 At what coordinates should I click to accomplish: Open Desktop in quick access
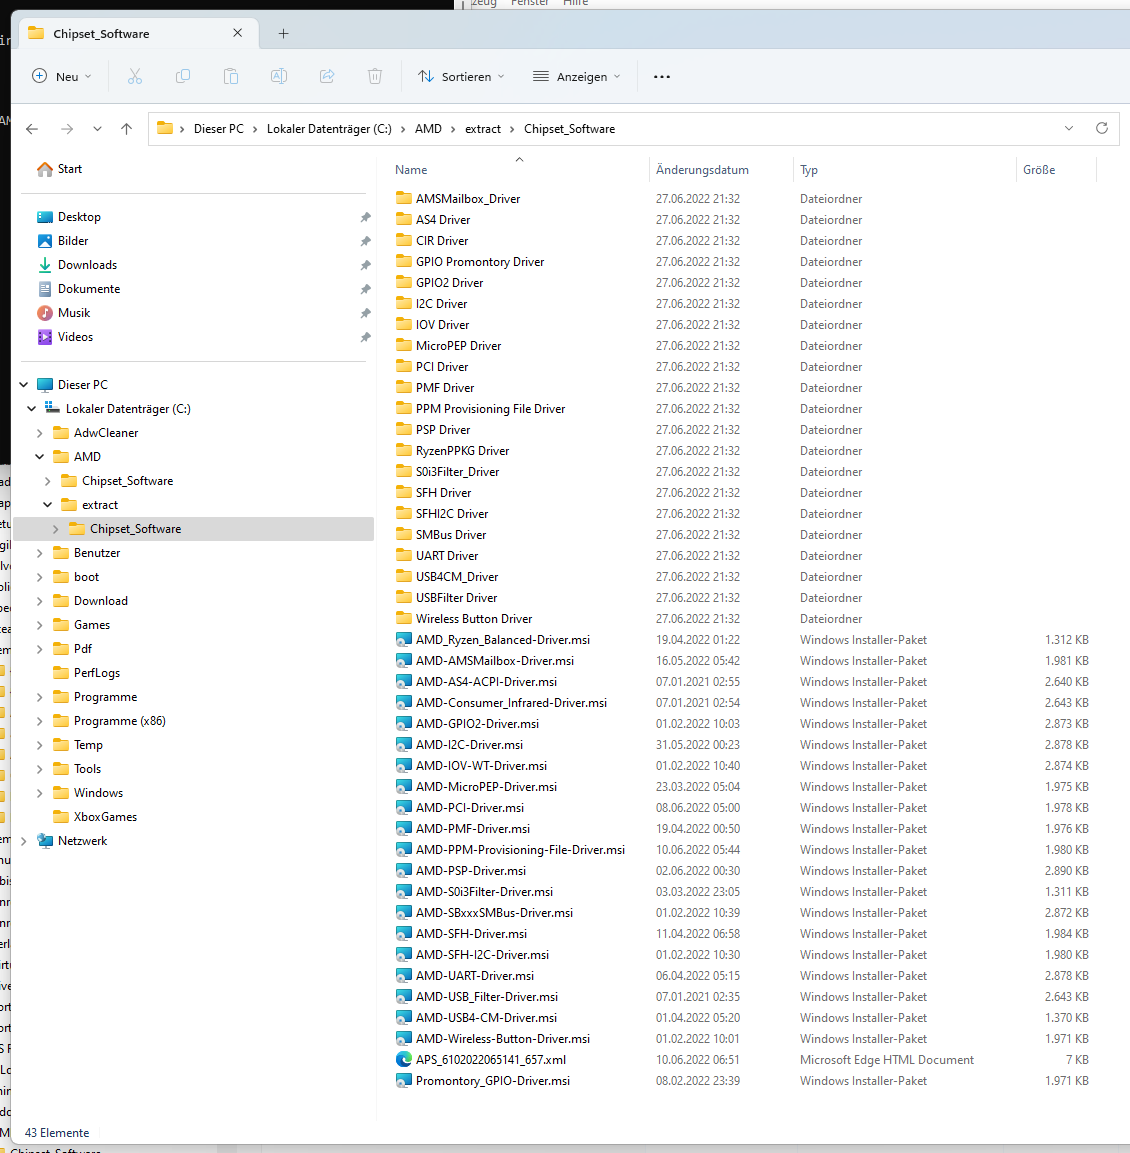(x=68, y=217)
